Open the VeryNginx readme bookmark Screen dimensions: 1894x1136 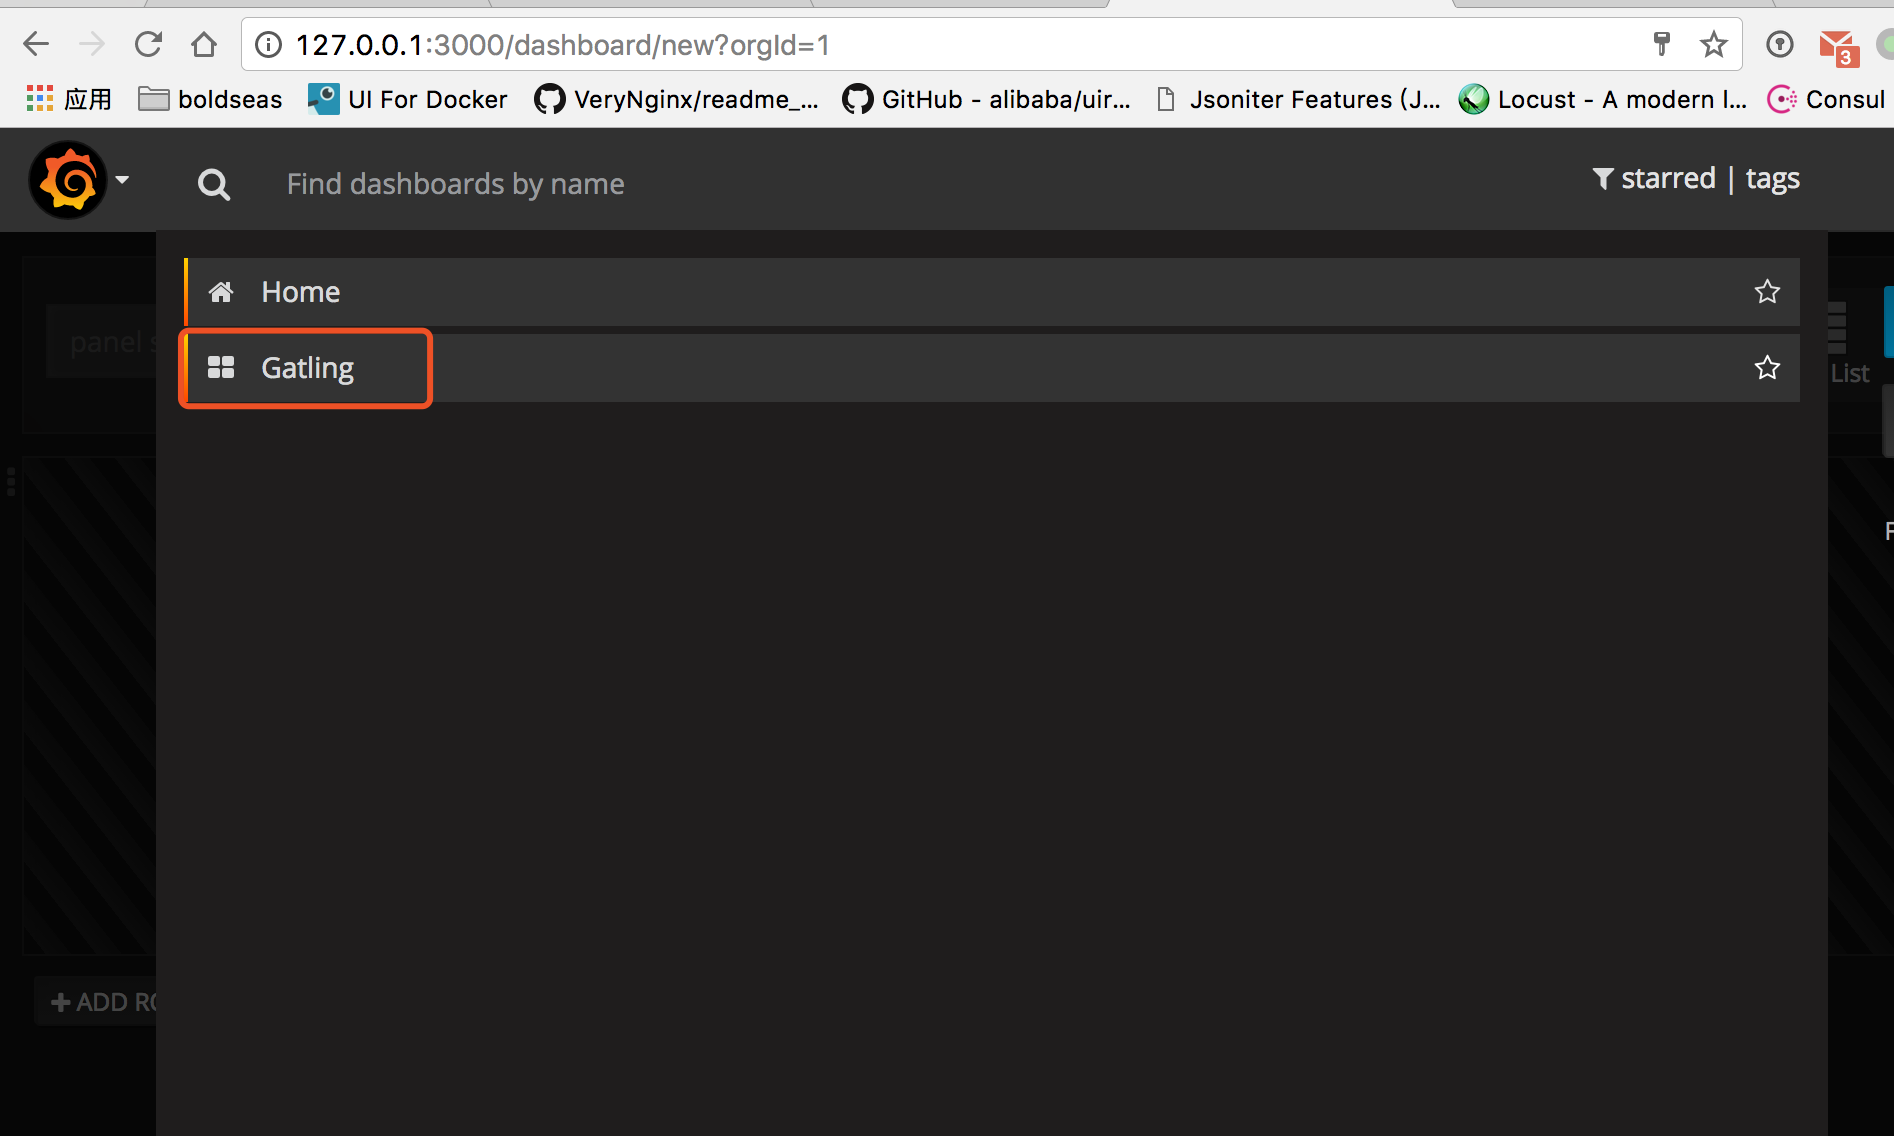coord(676,99)
